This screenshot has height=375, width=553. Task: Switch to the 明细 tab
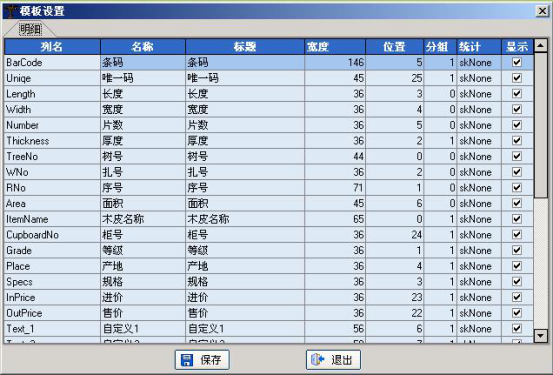[x=30, y=29]
